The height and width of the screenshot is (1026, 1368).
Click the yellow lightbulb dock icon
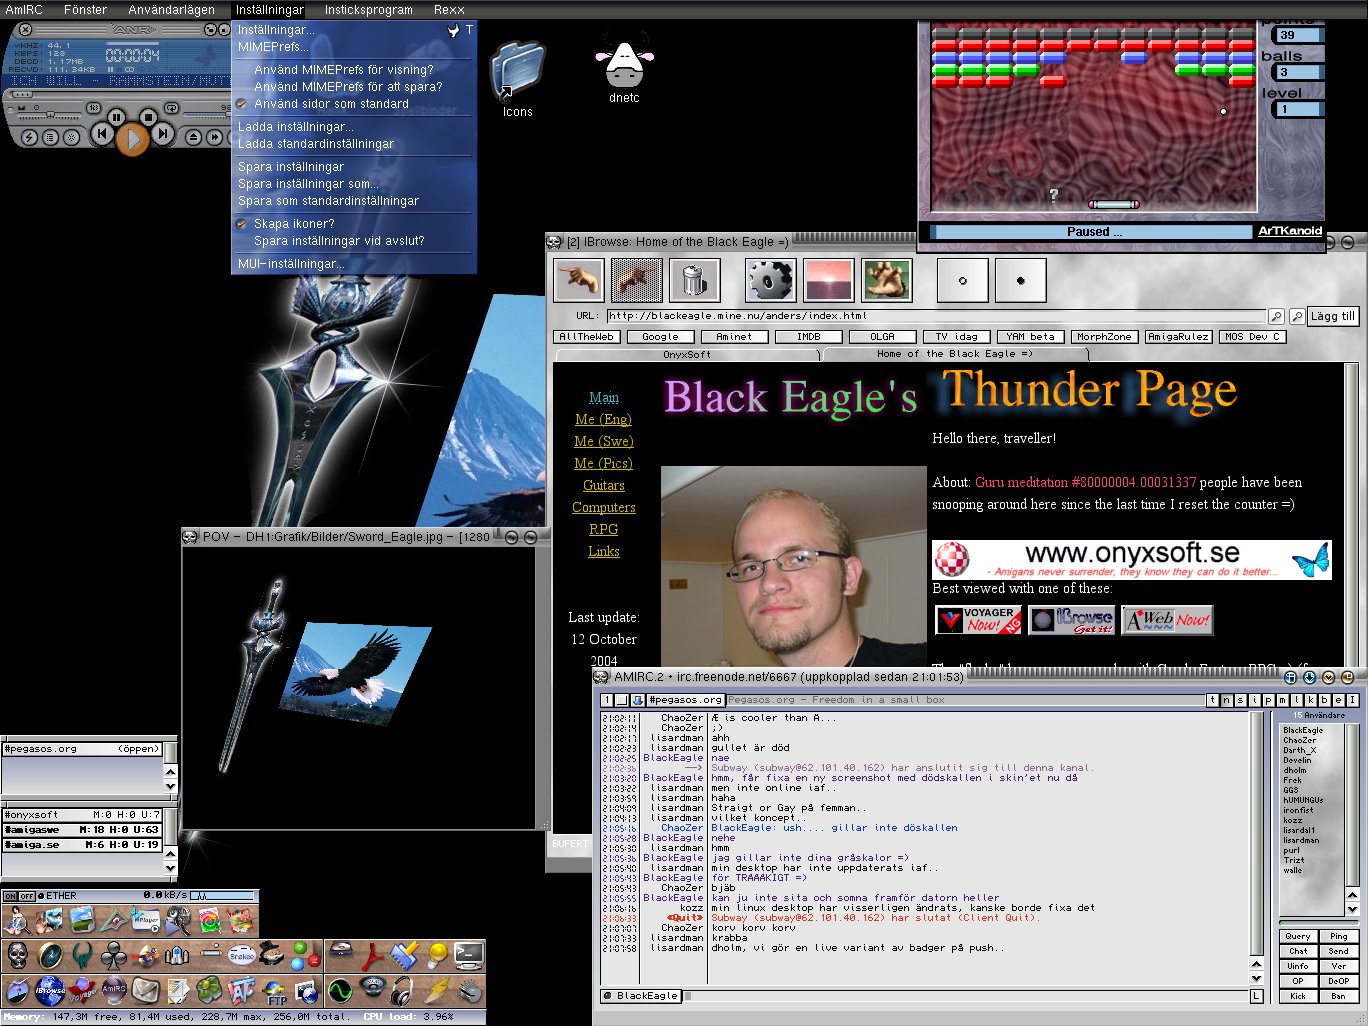[438, 956]
